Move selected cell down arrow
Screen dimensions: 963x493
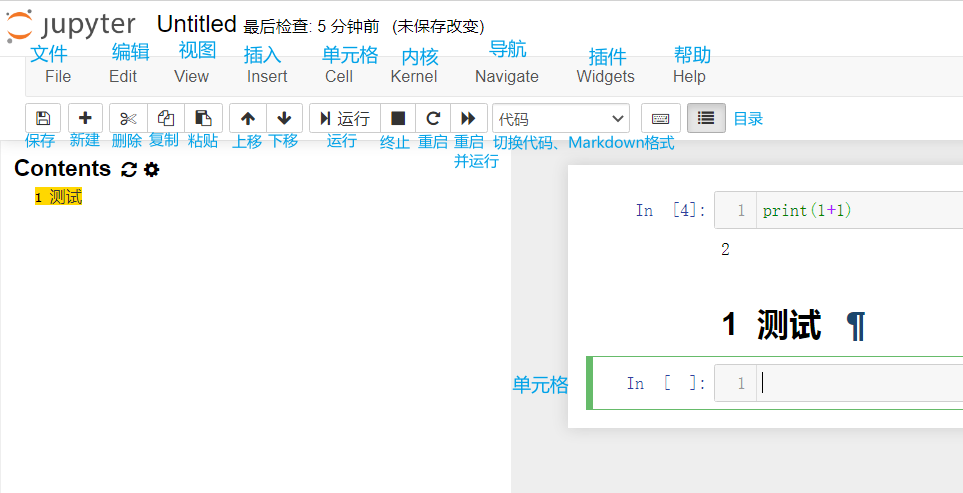pyautogui.click(x=284, y=118)
